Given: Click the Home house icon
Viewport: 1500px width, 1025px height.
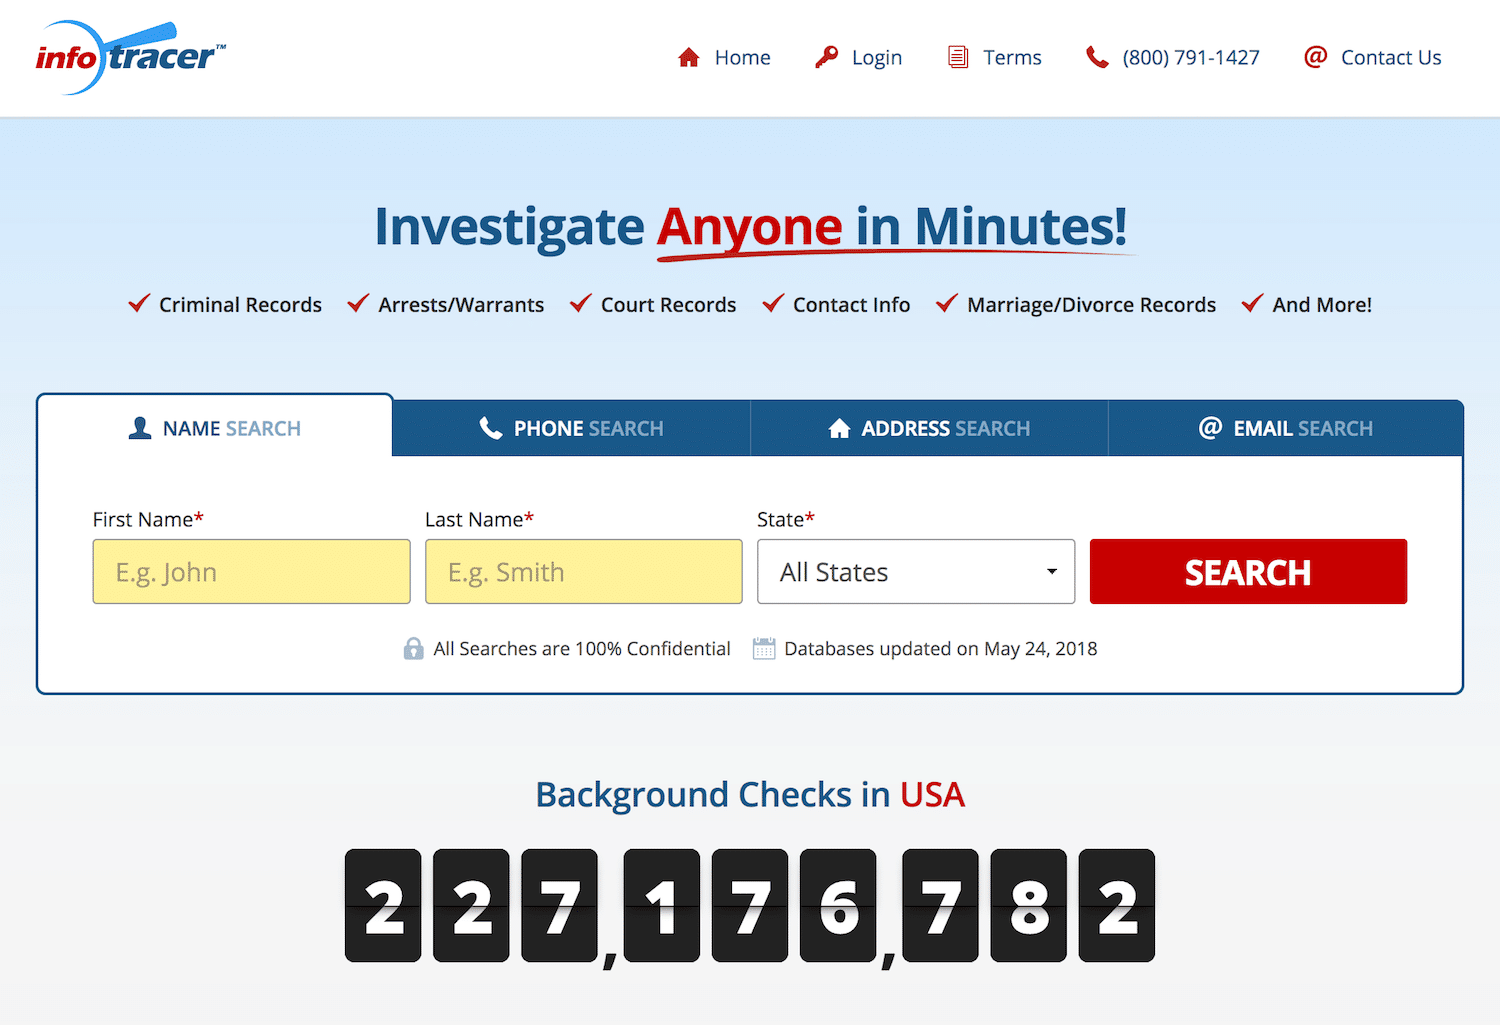Looking at the screenshot, I should coord(688,57).
